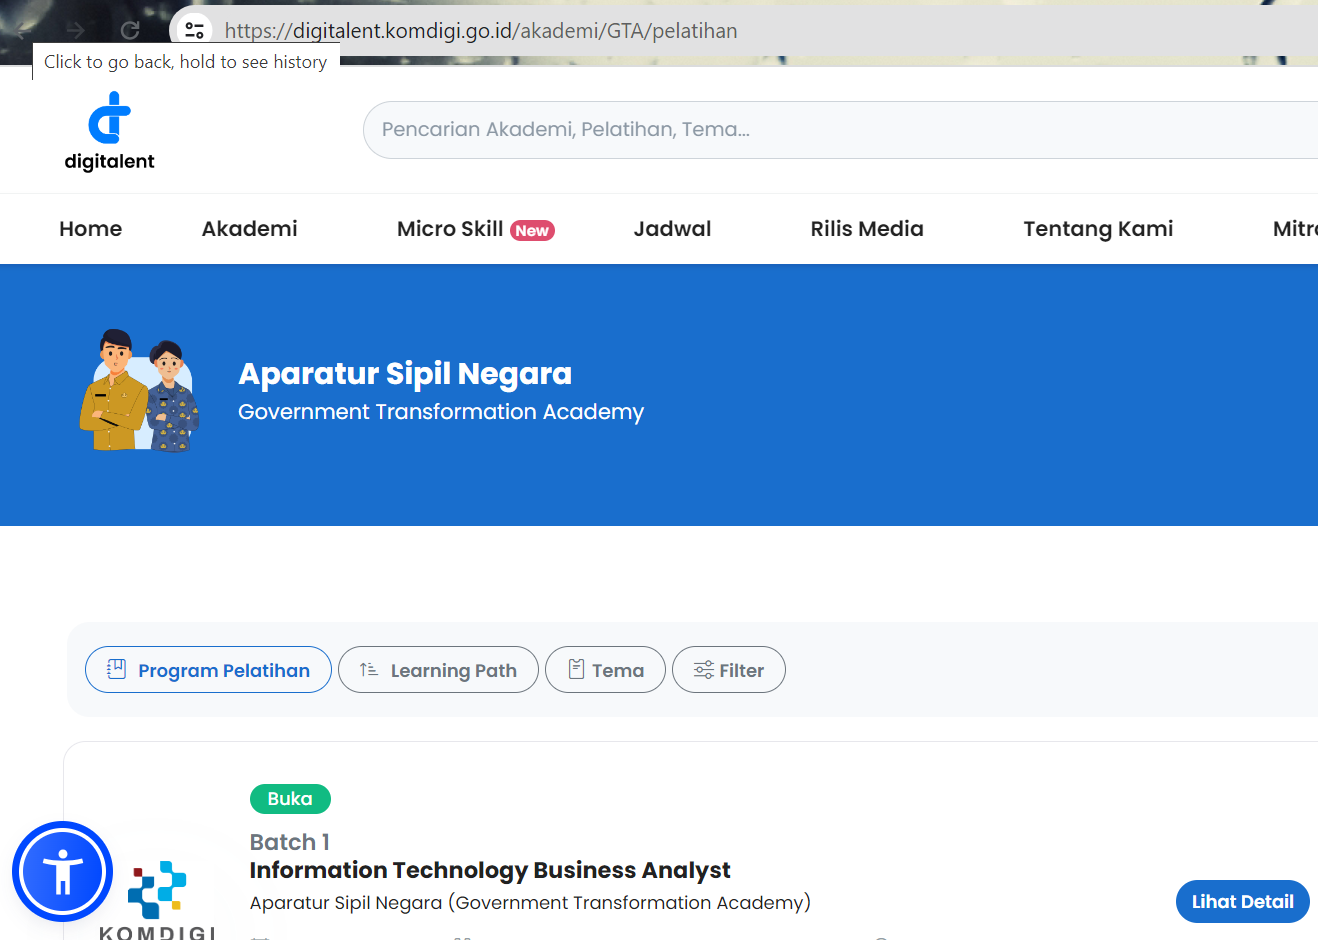Open the Akademi menu
Viewport: 1318px width, 940px height.
(x=249, y=229)
